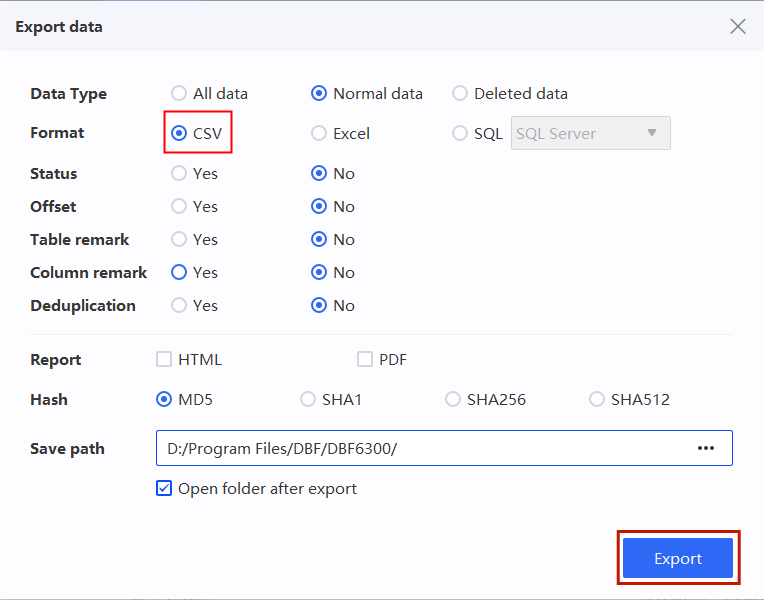Pick SHA512 hash algorithm
The height and width of the screenshot is (600, 764).
tap(597, 399)
